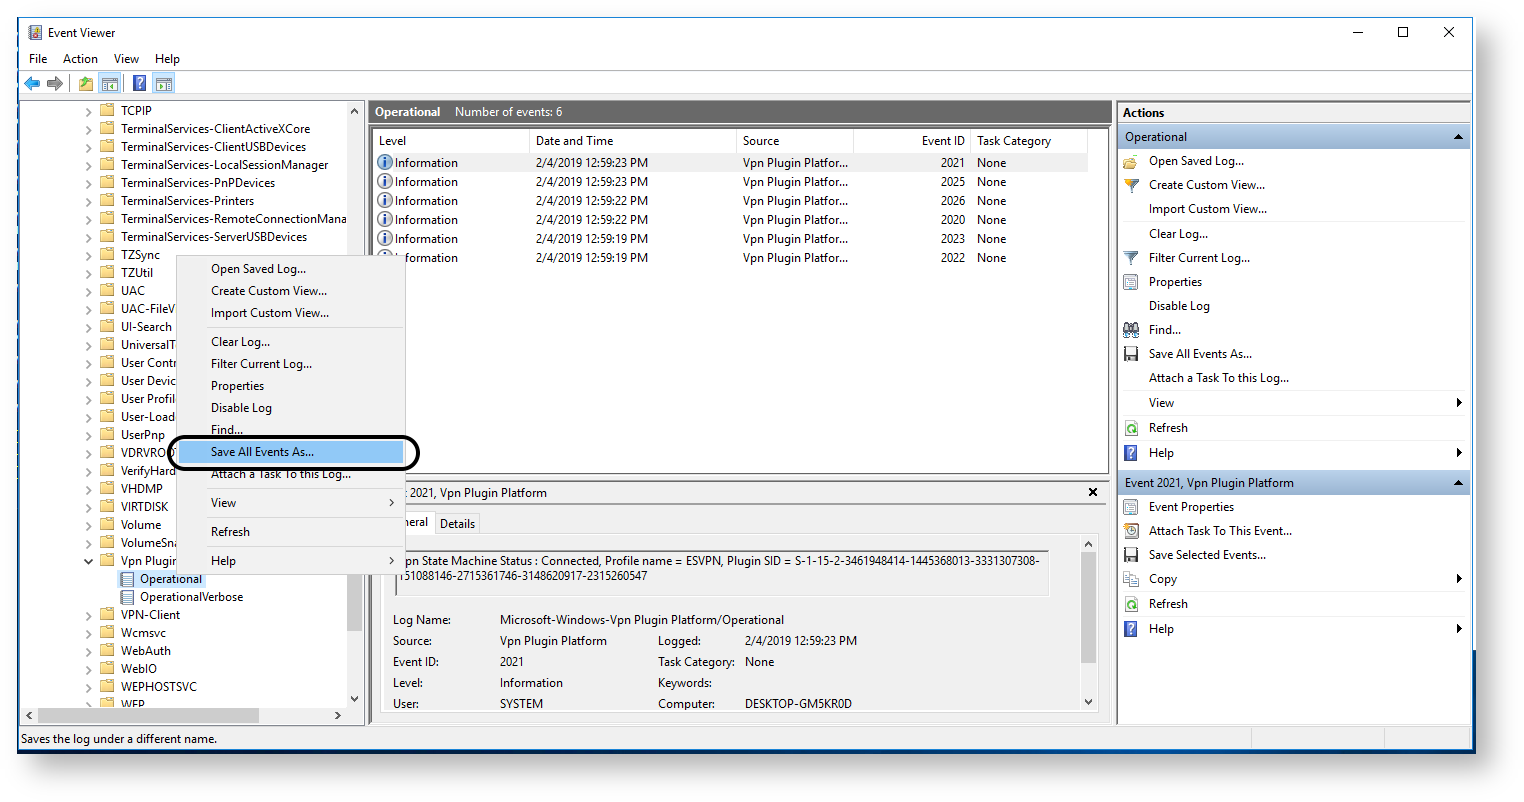Expand the VPN-Client tree node
The height and width of the screenshot is (802, 1524).
(89, 614)
